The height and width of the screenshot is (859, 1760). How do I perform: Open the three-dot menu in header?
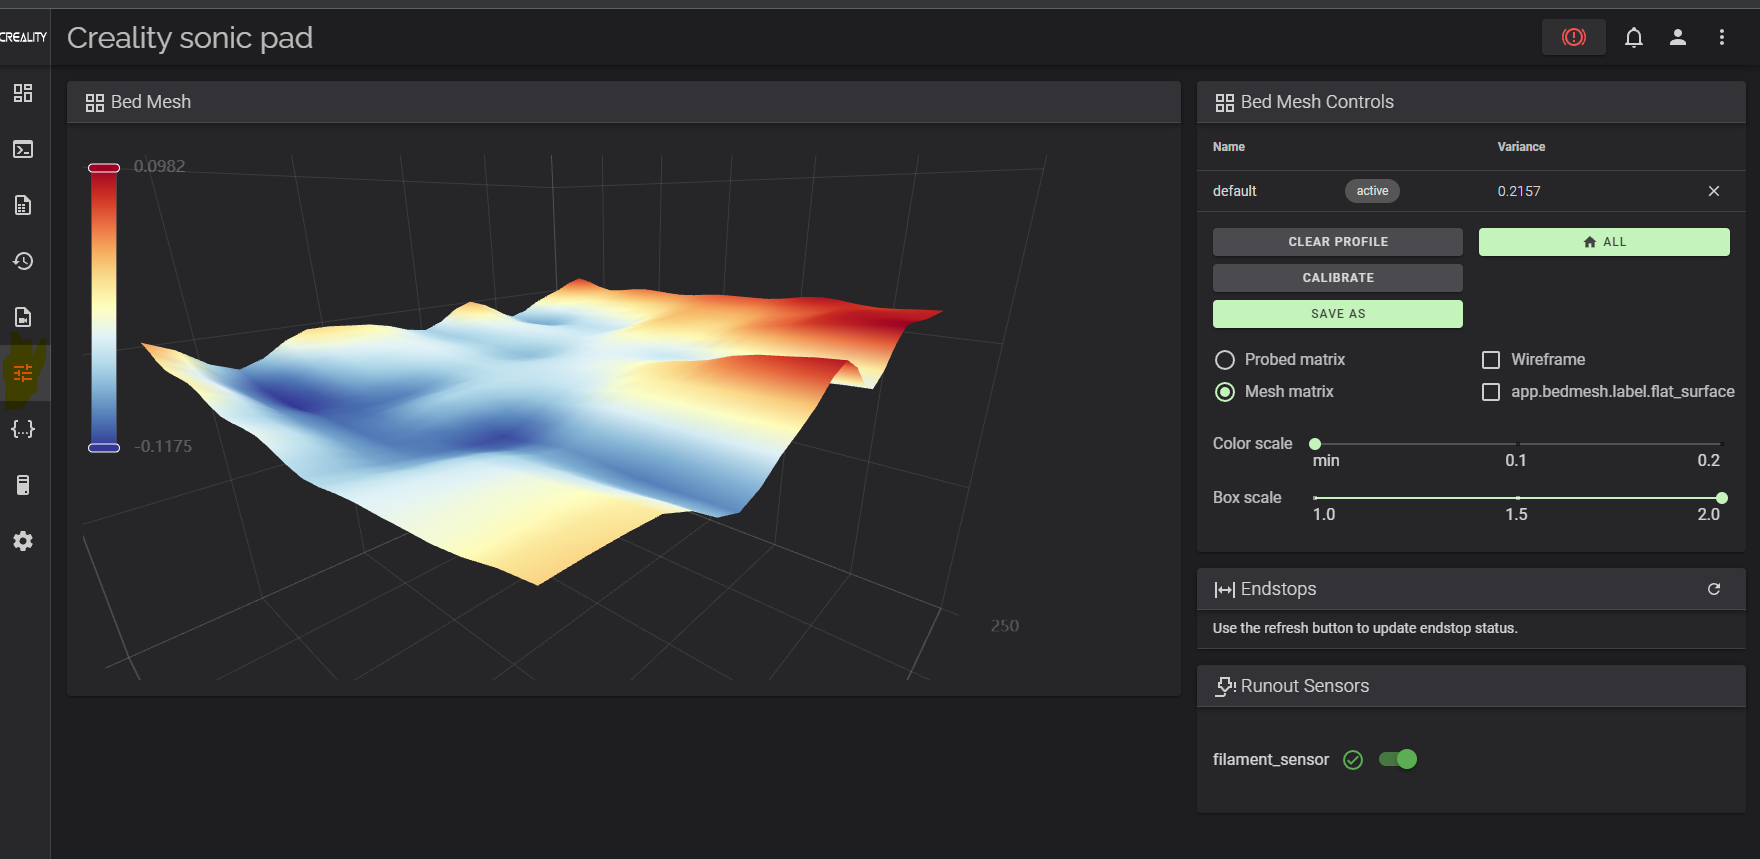1722,37
